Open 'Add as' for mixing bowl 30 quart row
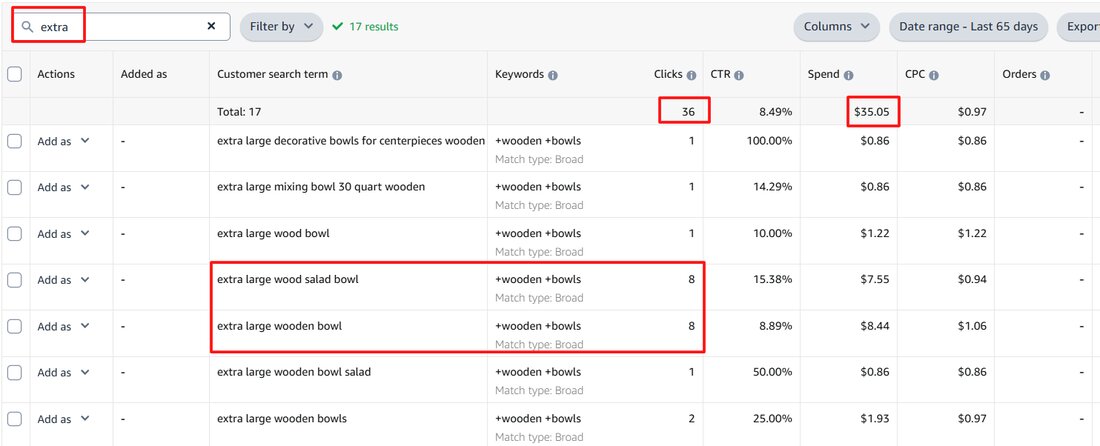1100x446 pixels. (x=64, y=187)
